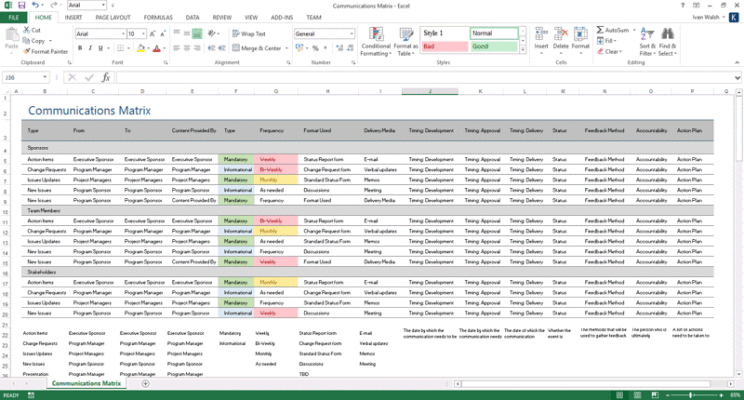The height and width of the screenshot is (400, 744).
Task: Click the Undo arrow icon
Action: point(36,5)
